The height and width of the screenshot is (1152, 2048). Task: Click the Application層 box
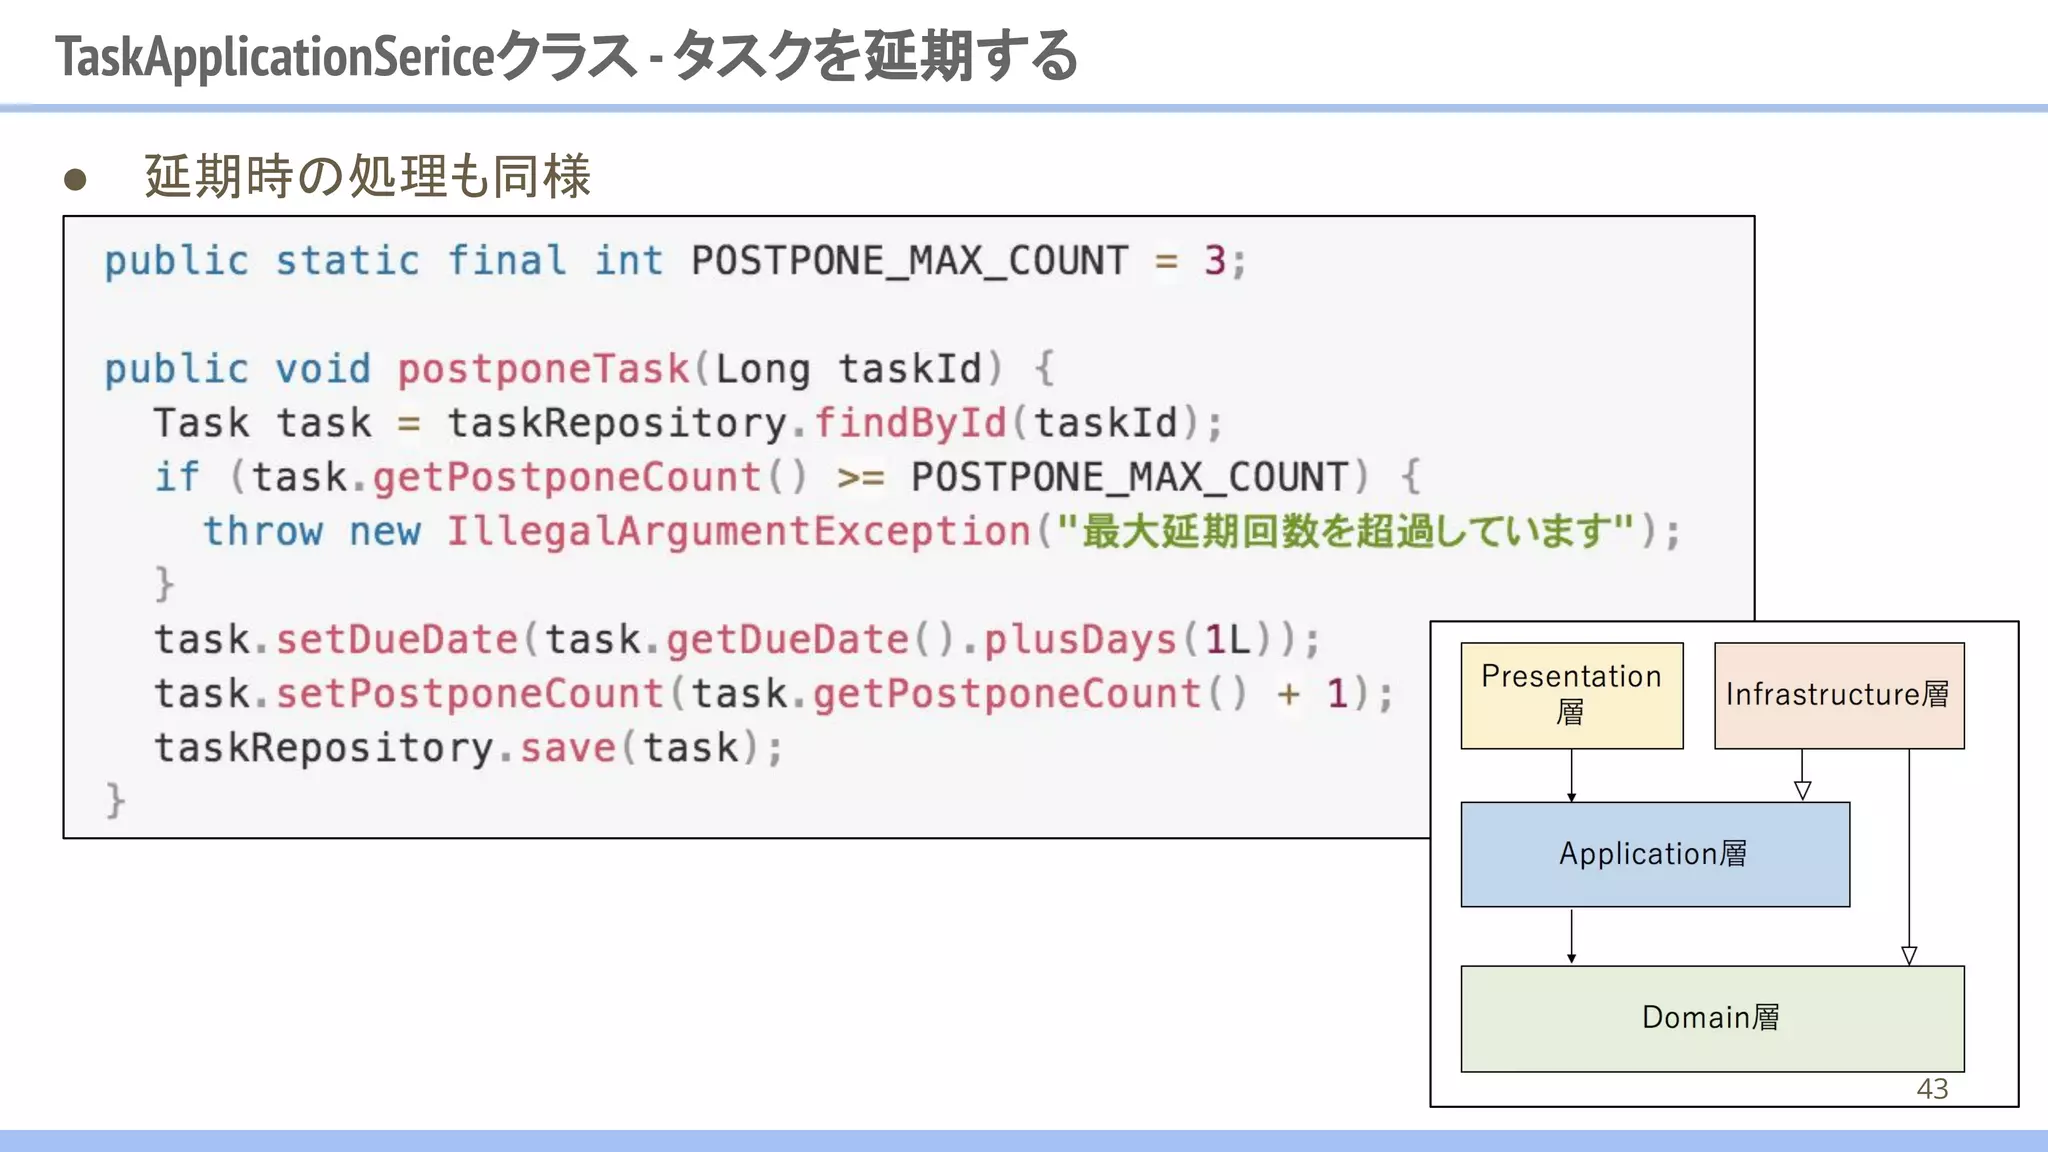tap(1654, 854)
